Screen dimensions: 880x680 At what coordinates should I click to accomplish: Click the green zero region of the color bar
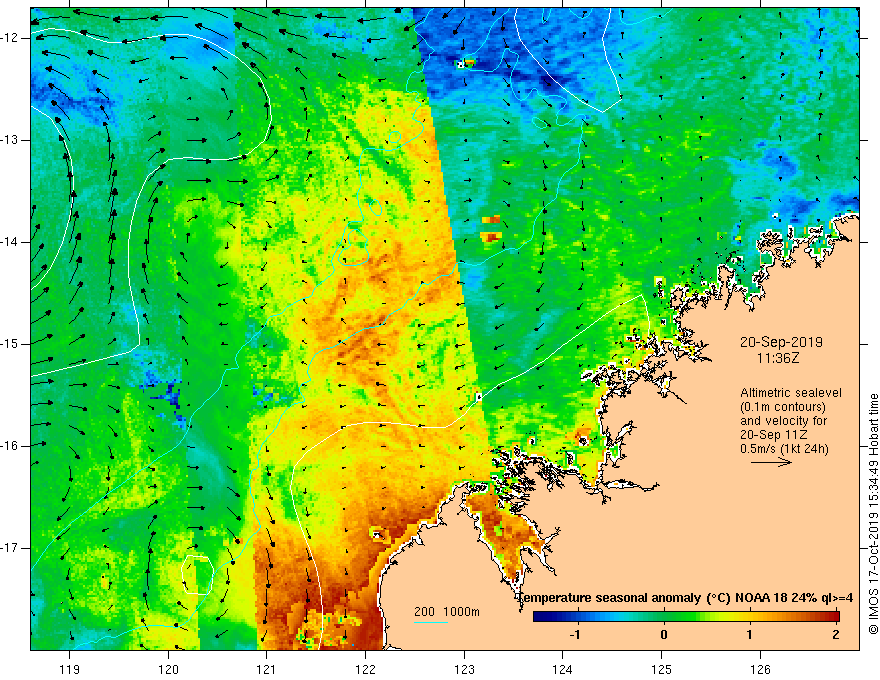[x=664, y=617]
